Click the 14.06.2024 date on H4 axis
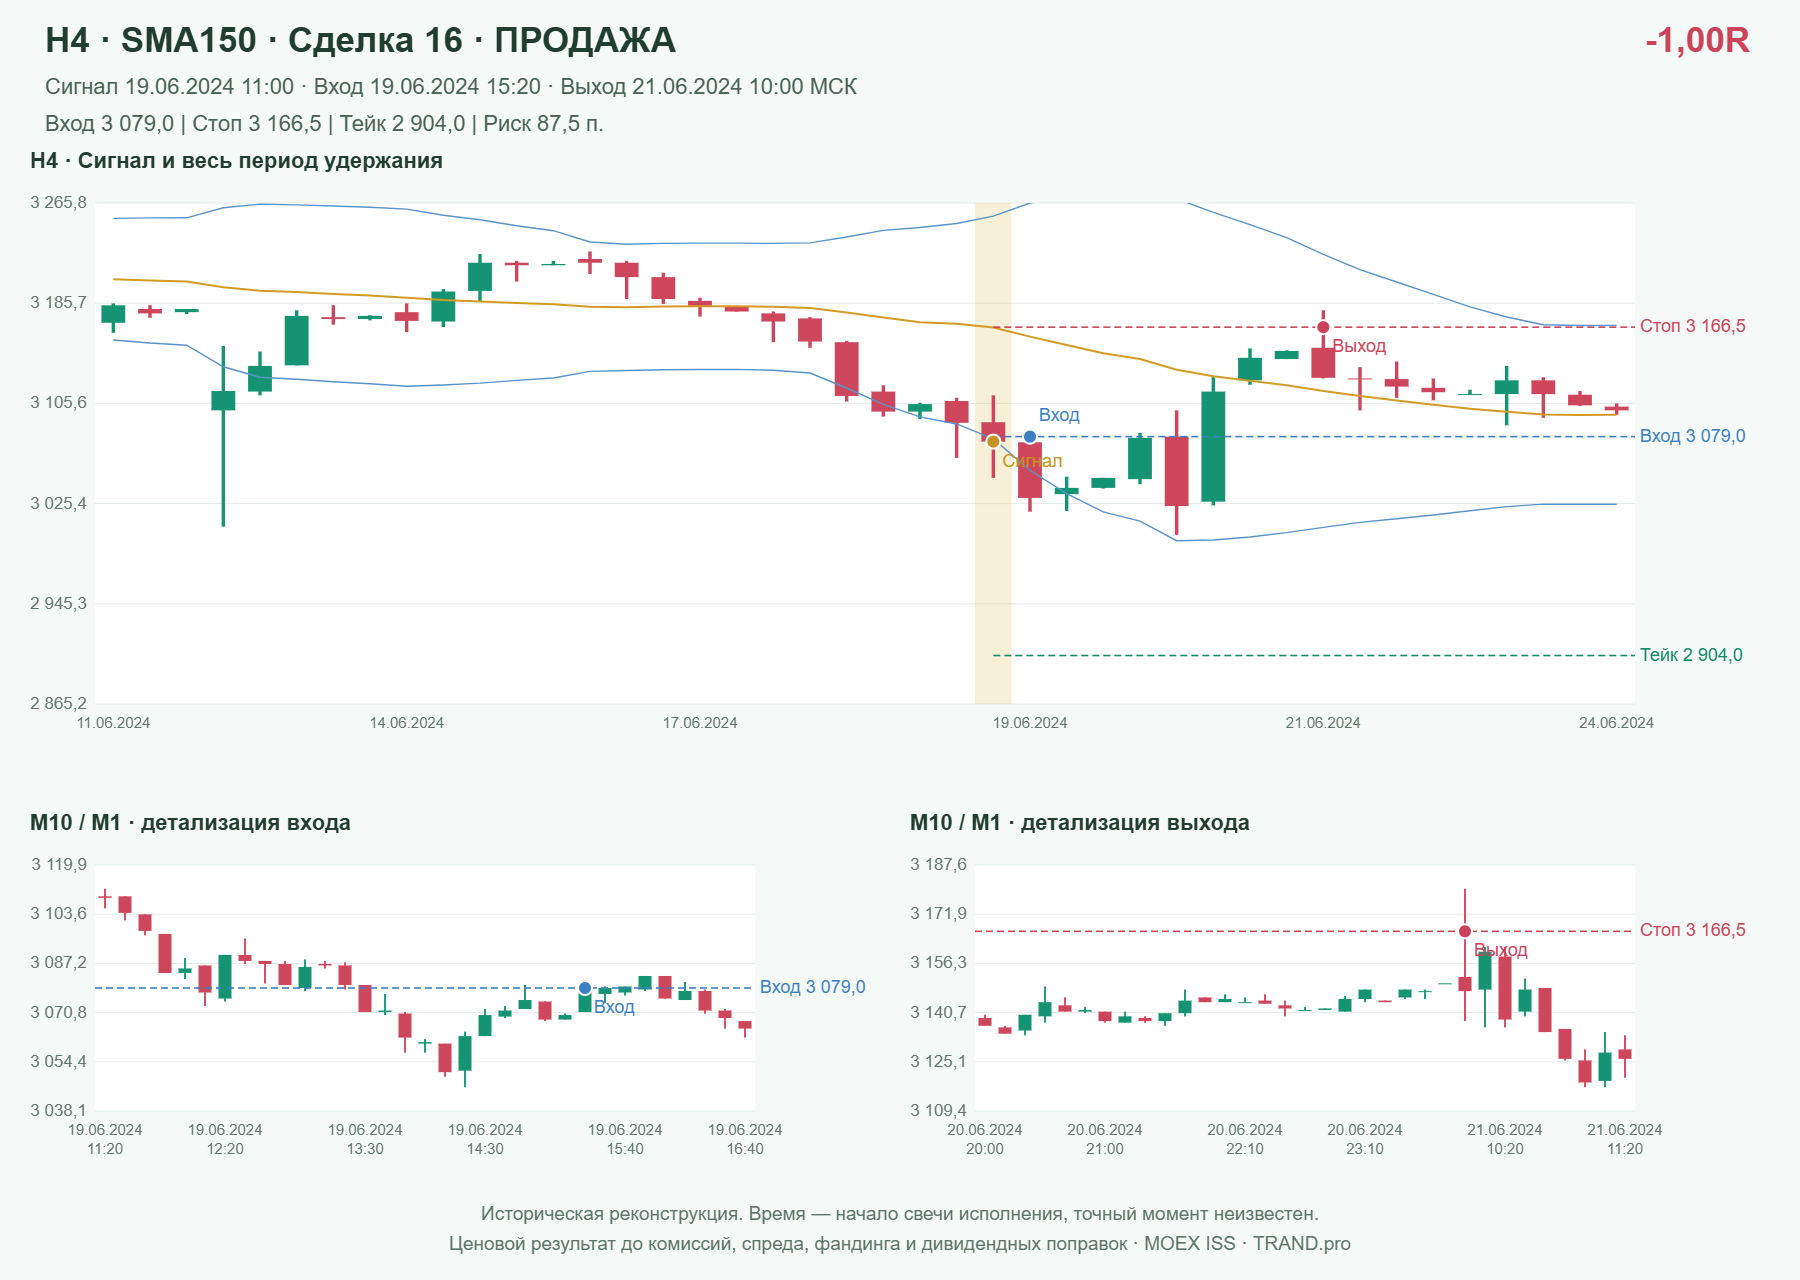Image resolution: width=1800 pixels, height=1280 pixels. [x=407, y=723]
